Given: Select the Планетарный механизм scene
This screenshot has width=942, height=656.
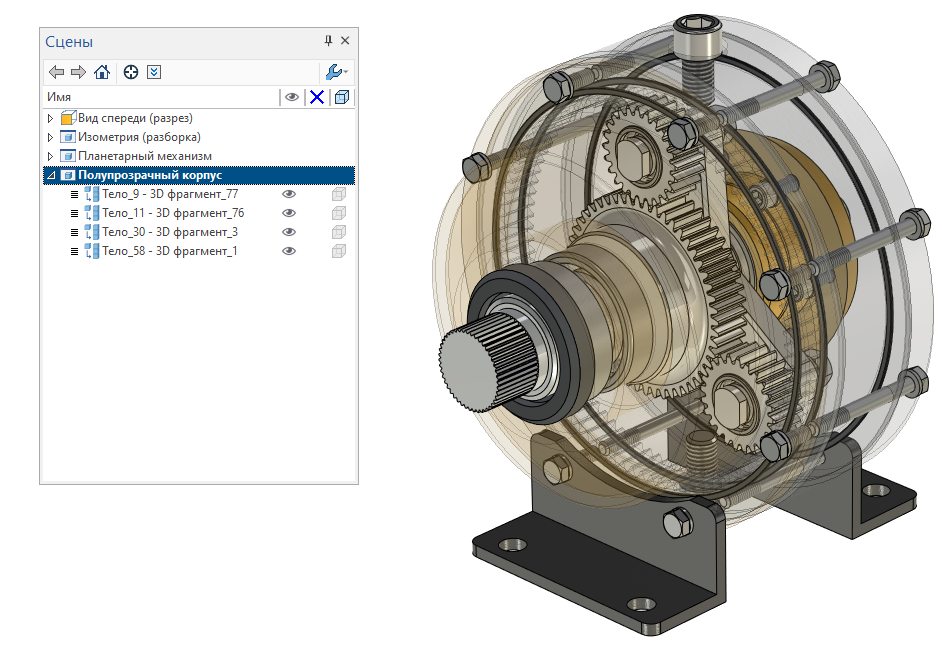Looking at the screenshot, I should click(x=144, y=156).
